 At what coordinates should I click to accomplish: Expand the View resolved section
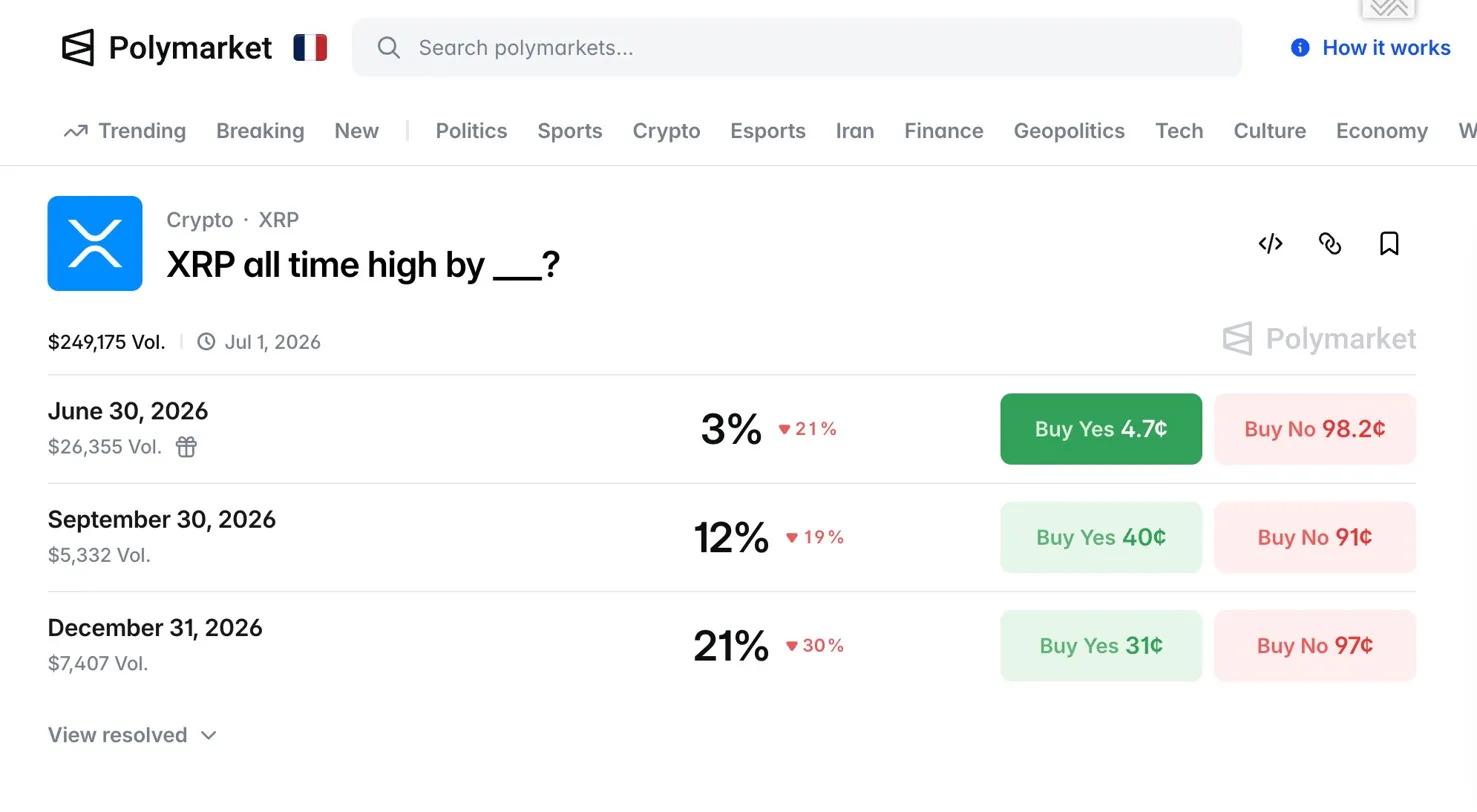pyautogui.click(x=132, y=735)
